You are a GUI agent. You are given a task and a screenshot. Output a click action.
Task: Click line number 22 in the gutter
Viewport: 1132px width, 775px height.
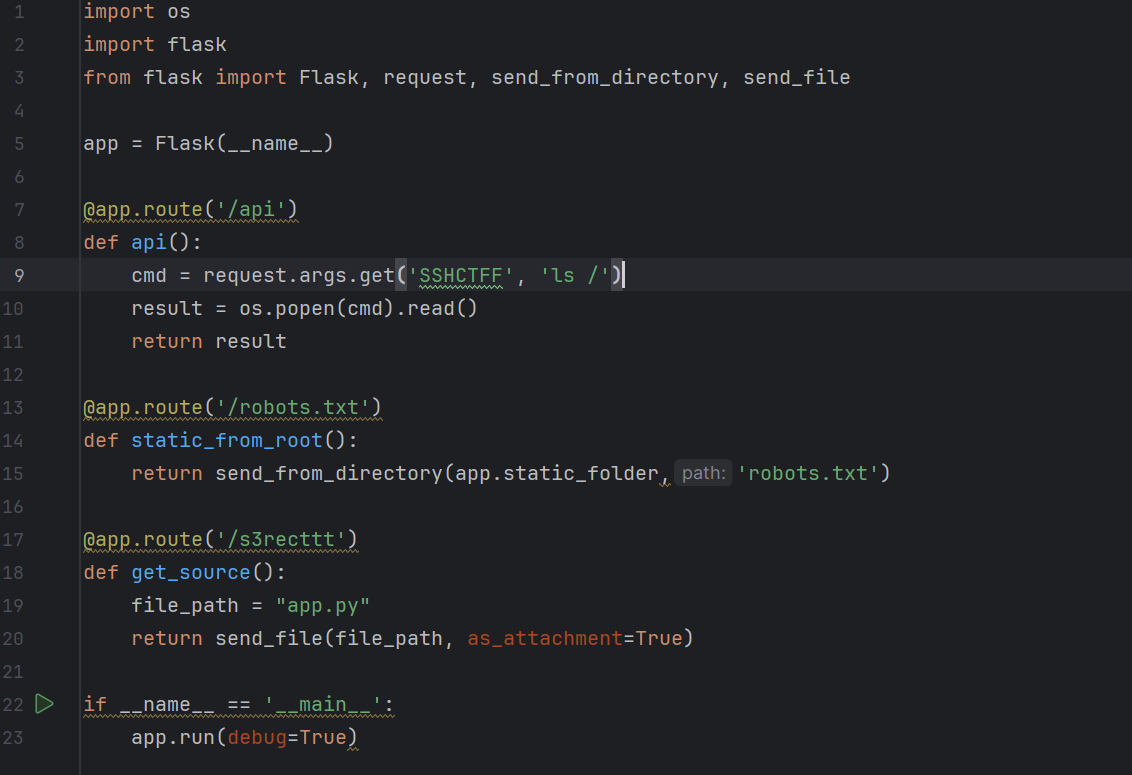[14, 704]
